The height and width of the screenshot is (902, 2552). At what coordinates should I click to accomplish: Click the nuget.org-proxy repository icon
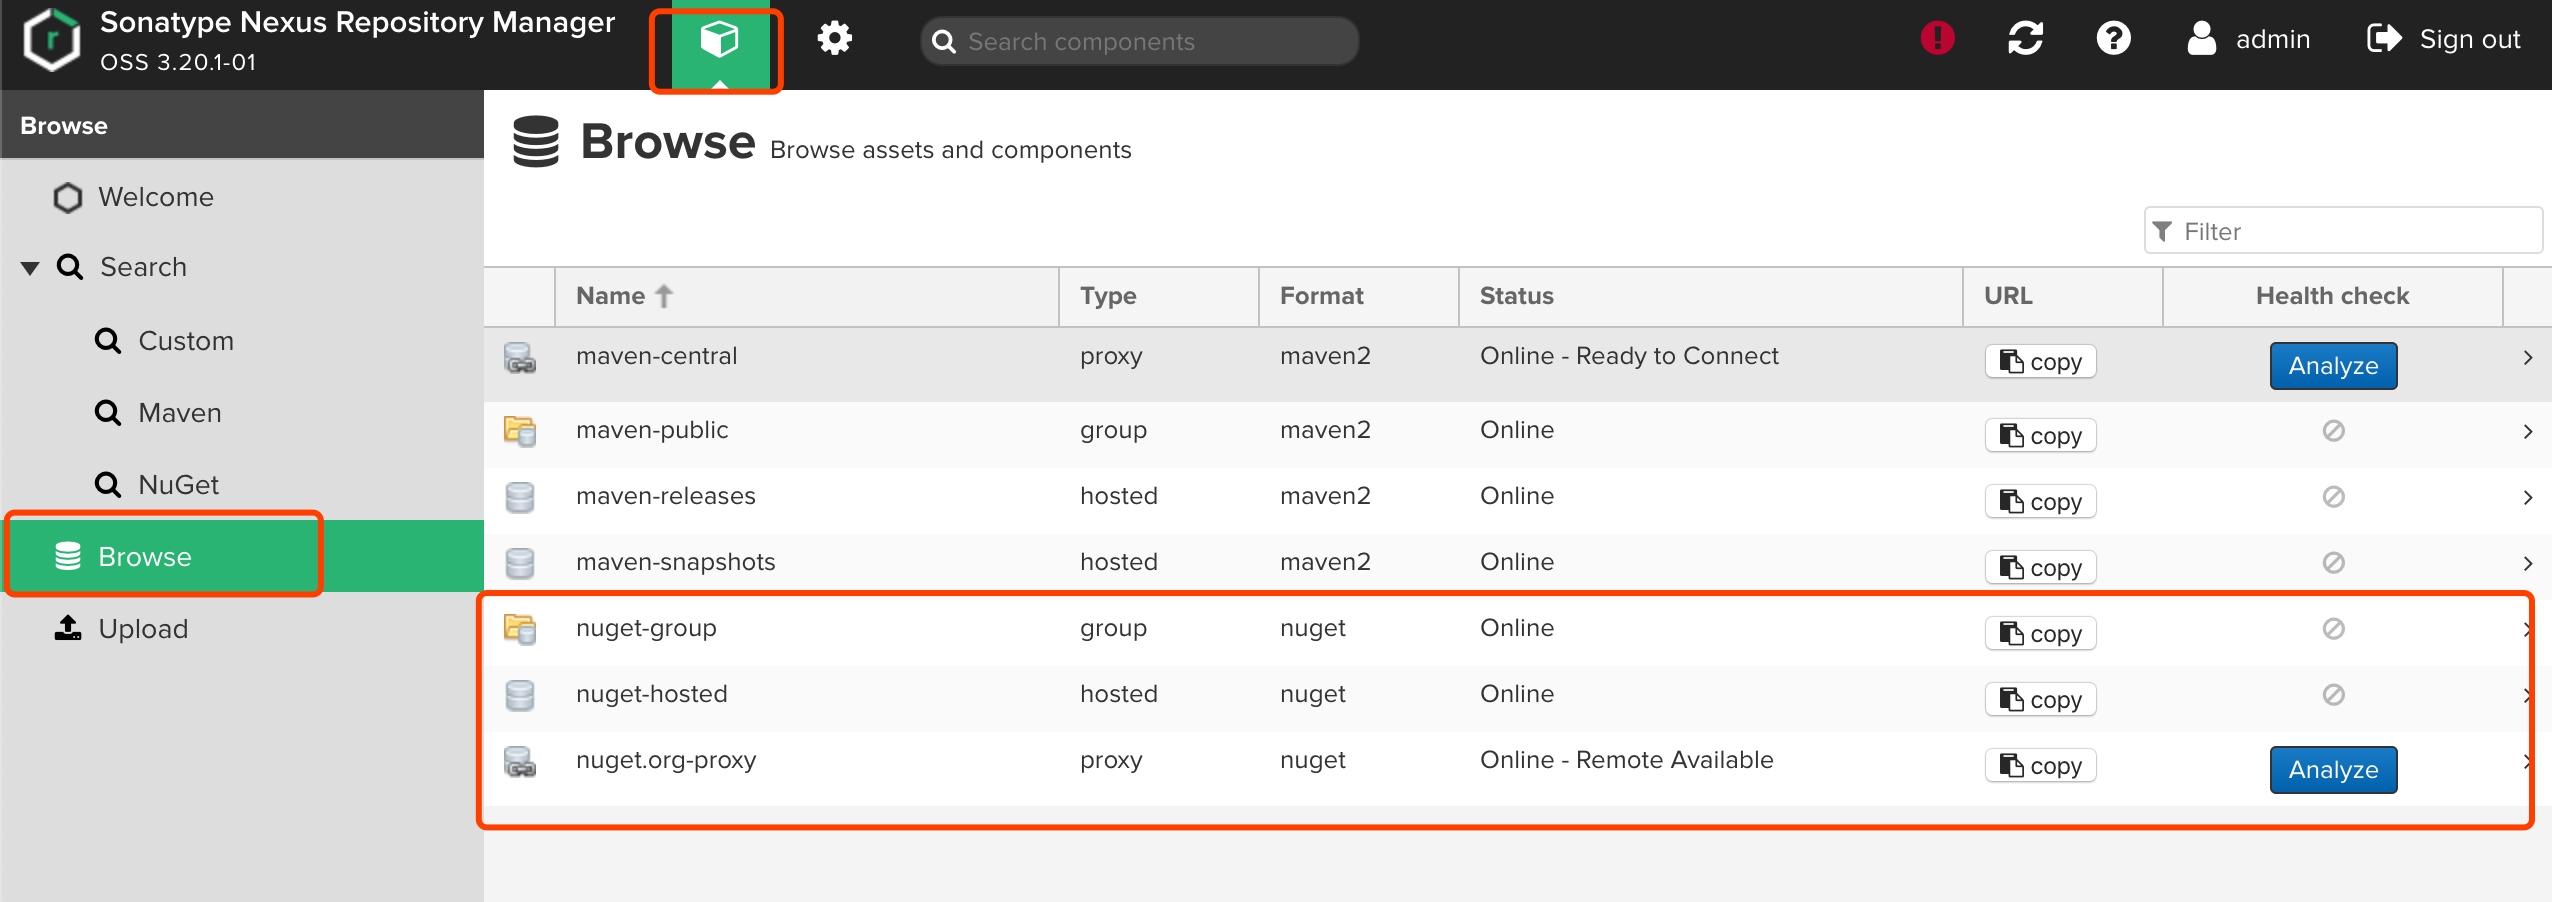click(520, 762)
